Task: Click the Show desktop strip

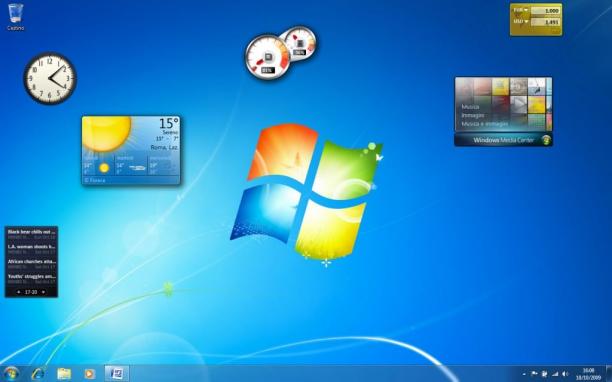Action: coord(608,374)
